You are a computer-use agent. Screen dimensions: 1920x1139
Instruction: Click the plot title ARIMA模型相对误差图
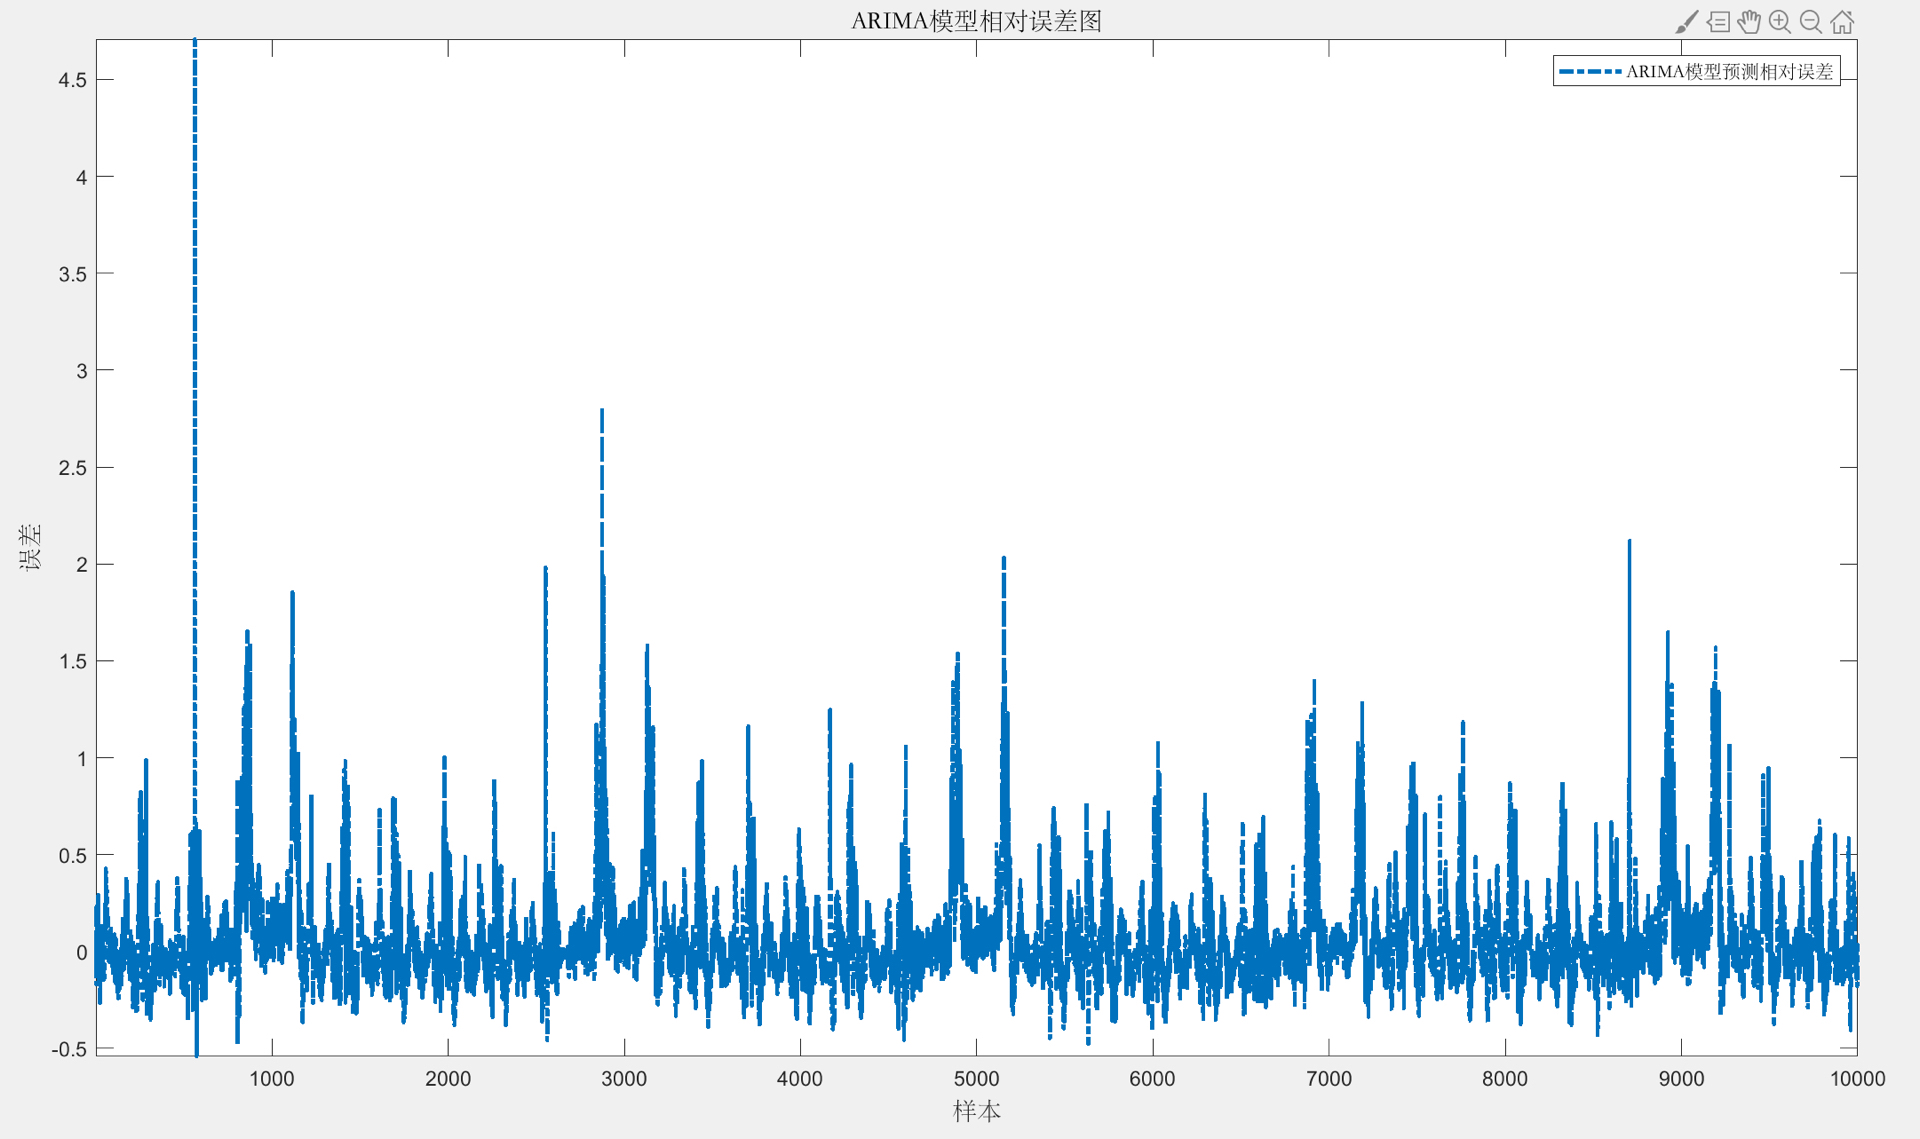point(976,21)
